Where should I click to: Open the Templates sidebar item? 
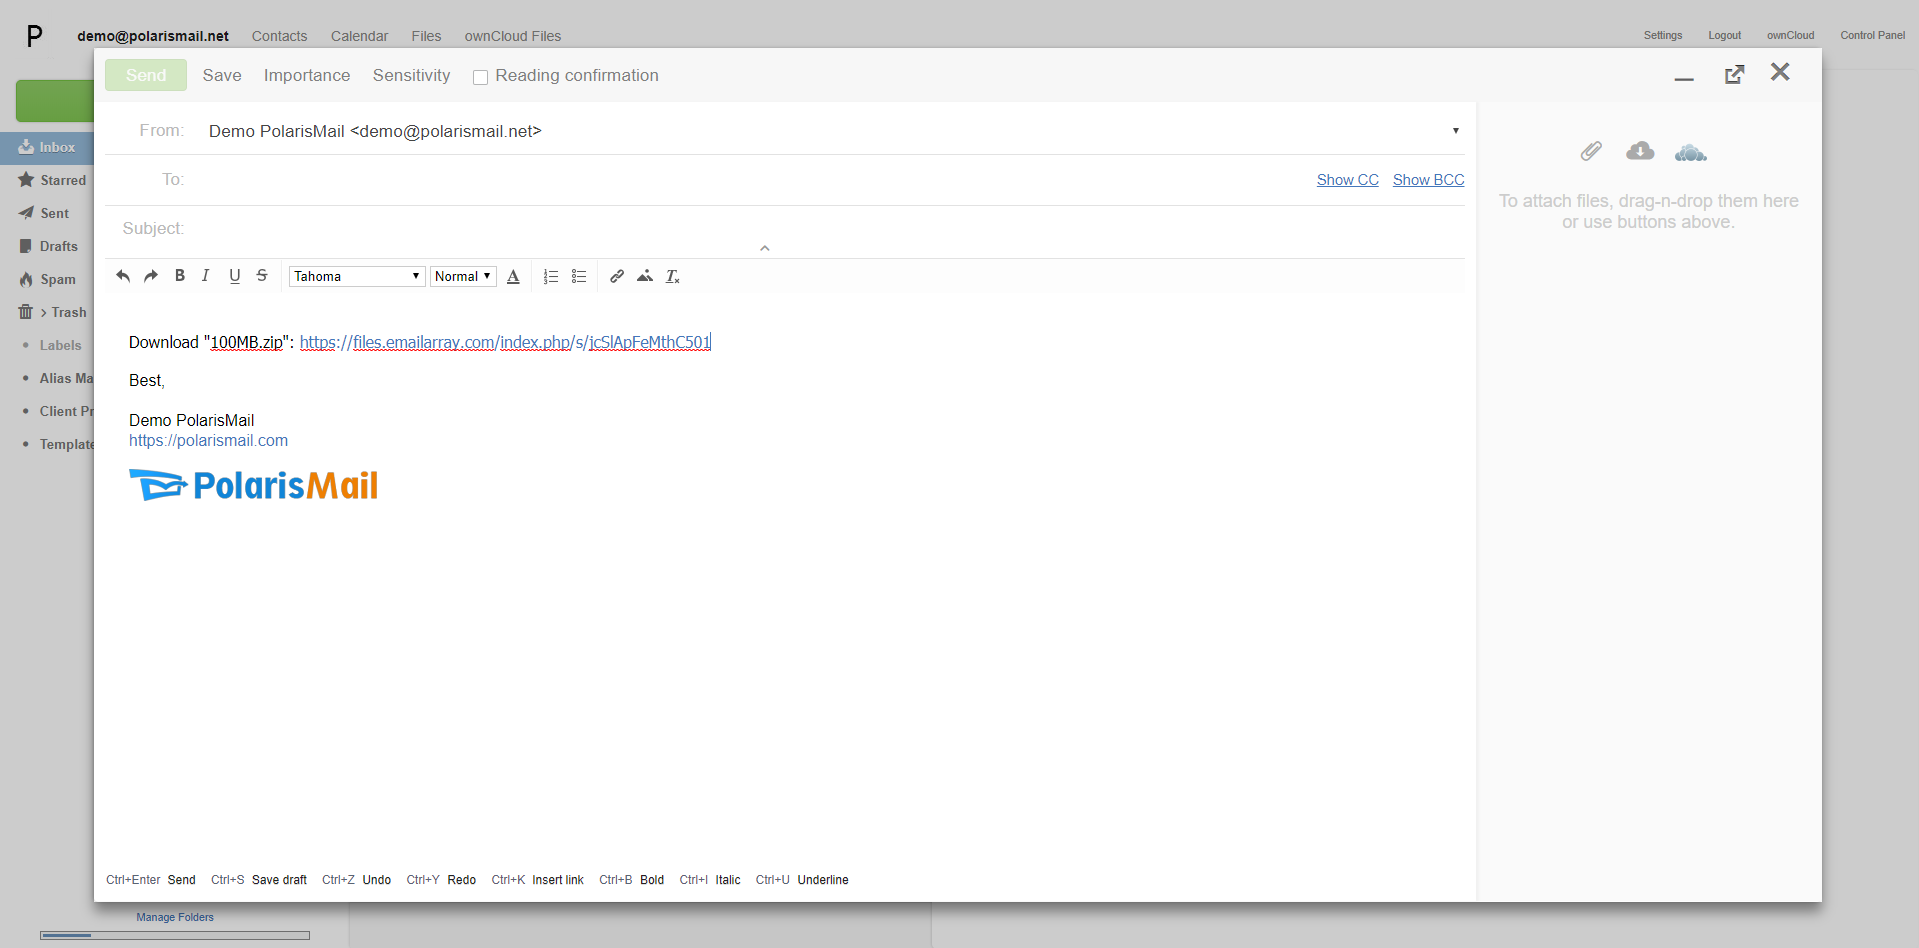pos(66,444)
